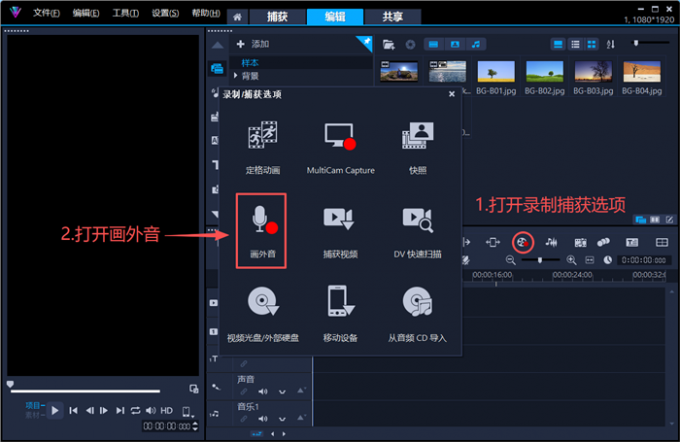Import media files via folder icon
The height and width of the screenshot is (442, 680).
[389, 44]
